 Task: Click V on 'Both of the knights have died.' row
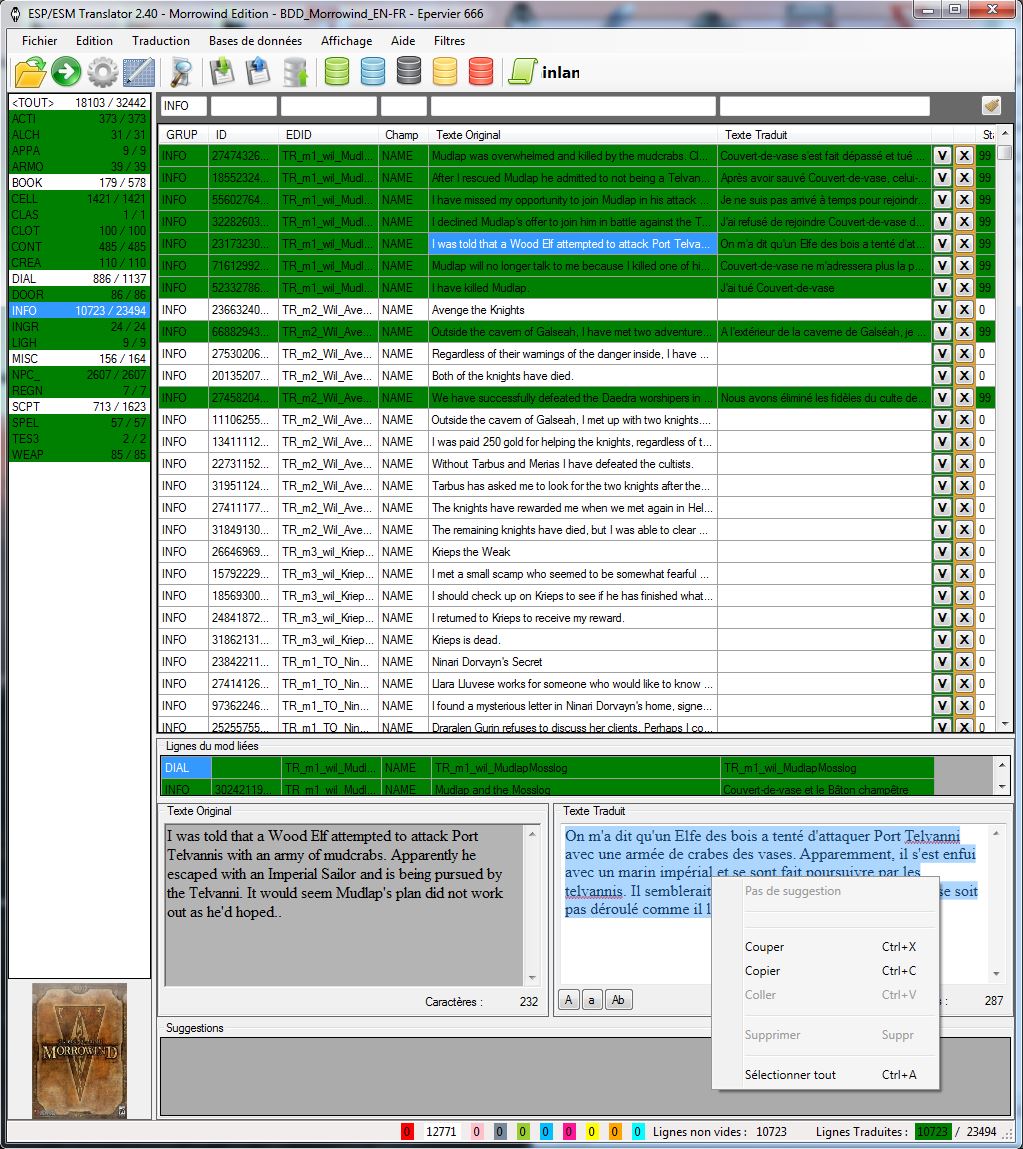coord(942,376)
